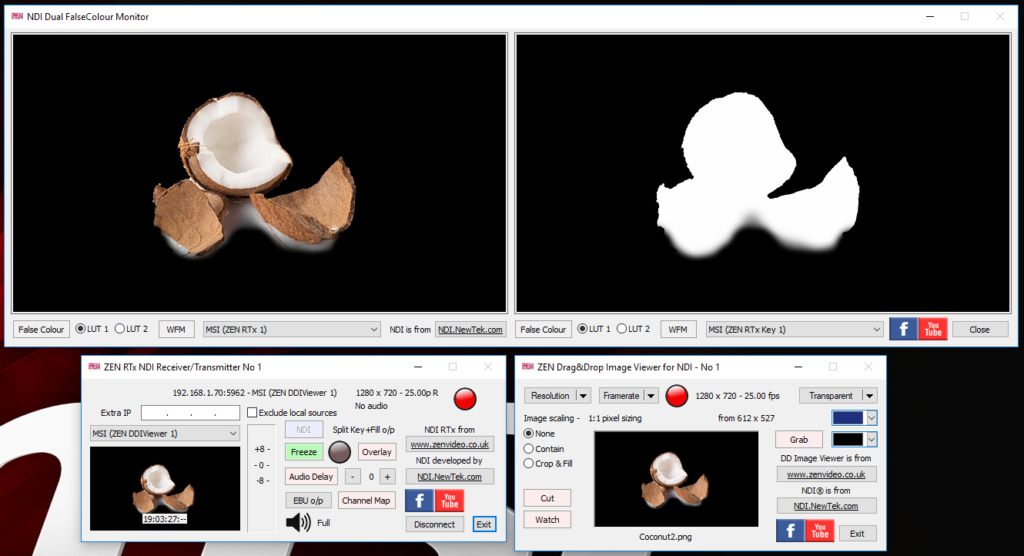Click Disconnect button in RTx

[x=434, y=524]
